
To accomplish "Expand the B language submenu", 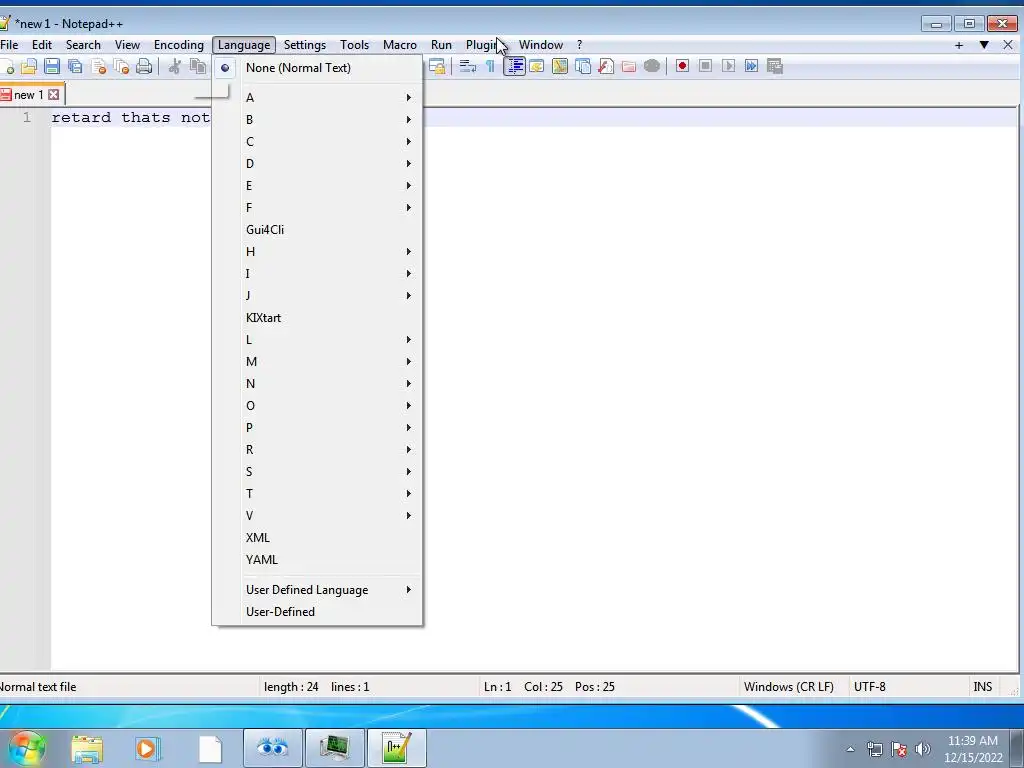I will pos(317,120).
